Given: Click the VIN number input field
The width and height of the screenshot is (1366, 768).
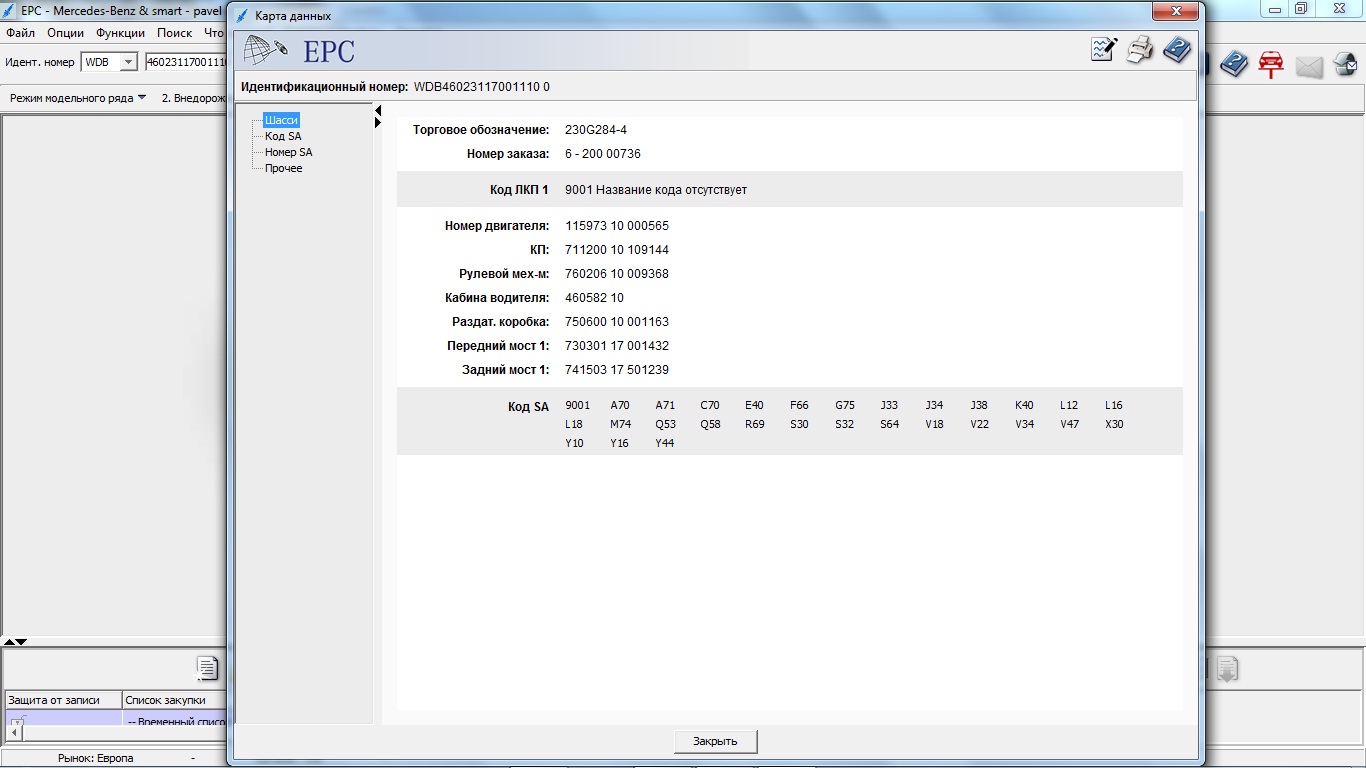Looking at the screenshot, I should point(187,62).
